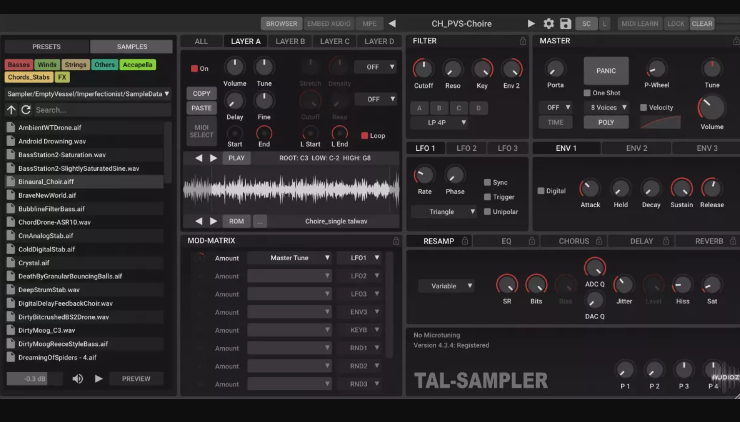740x422 pixels.
Task: Switch to the ENV 2 tab
Action: [x=636, y=148]
